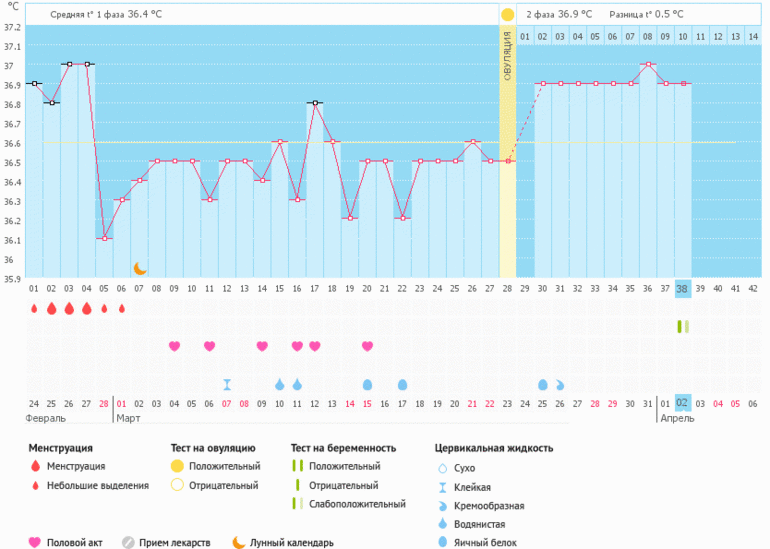Click the 'Прием лекарств' legend icon
Screen dimensions: 770x549
127,542
